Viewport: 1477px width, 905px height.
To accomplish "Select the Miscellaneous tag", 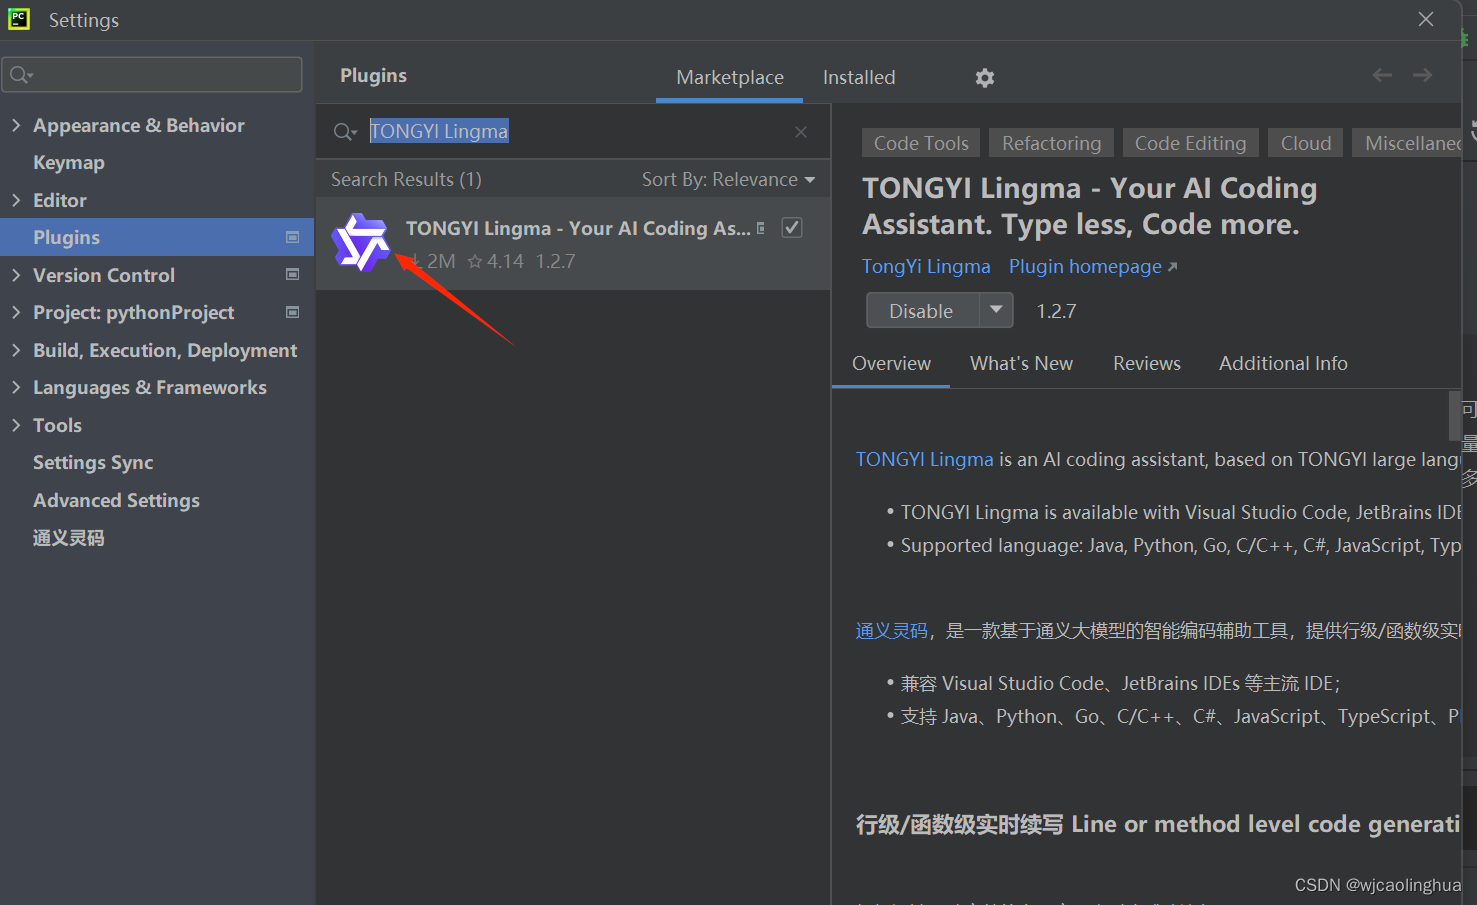I will coord(1409,143).
